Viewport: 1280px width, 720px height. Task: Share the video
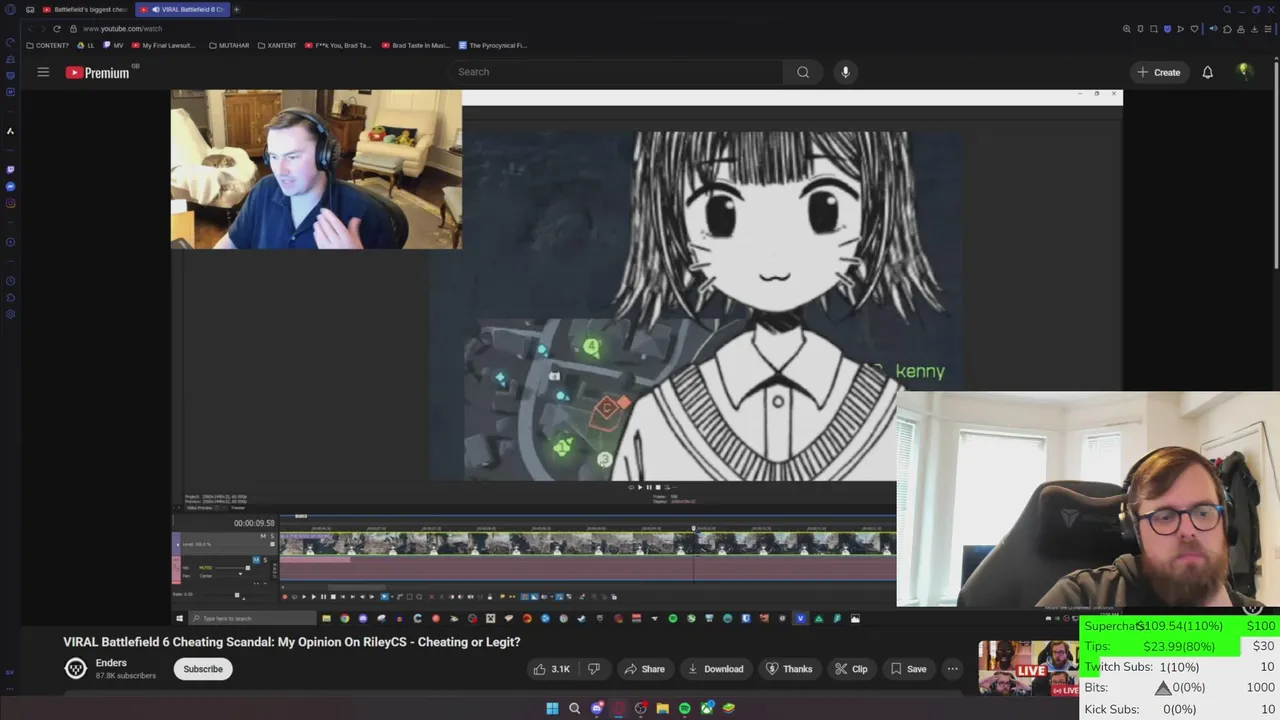(x=643, y=669)
